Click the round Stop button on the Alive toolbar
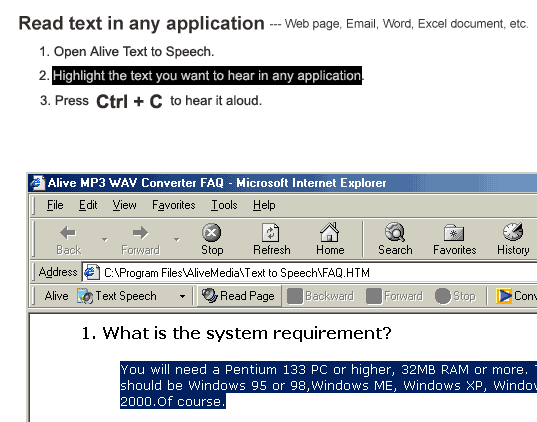Viewport: 537px width, 422px height. point(455,296)
